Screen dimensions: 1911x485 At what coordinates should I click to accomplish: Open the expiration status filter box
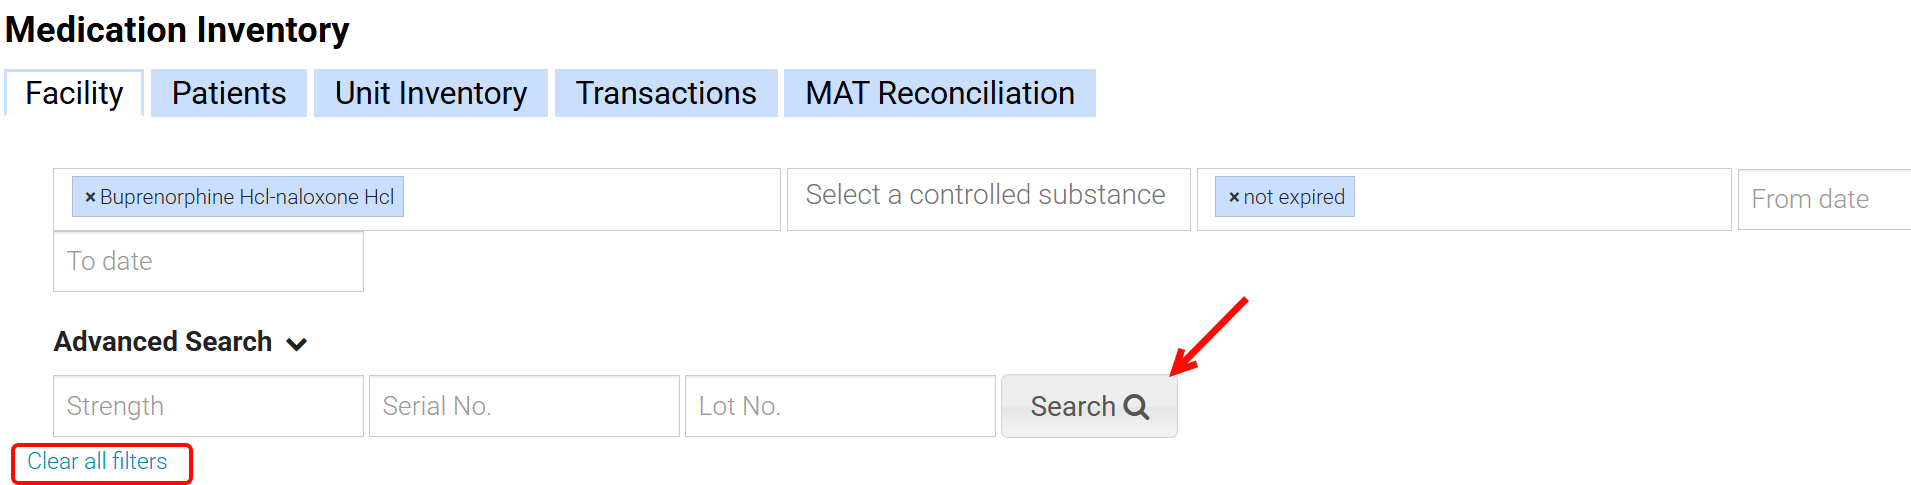pyautogui.click(x=1540, y=198)
